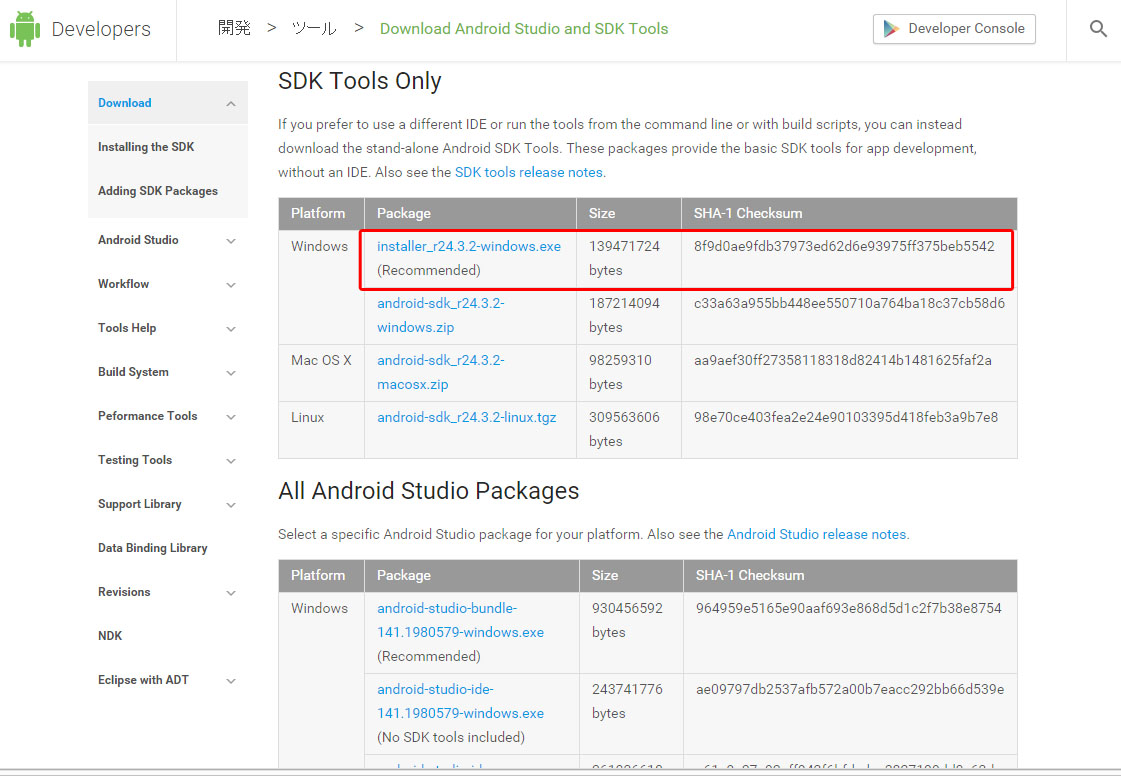Download android-studio-bundle-141.1980579-windows.exe

pyautogui.click(x=460, y=620)
